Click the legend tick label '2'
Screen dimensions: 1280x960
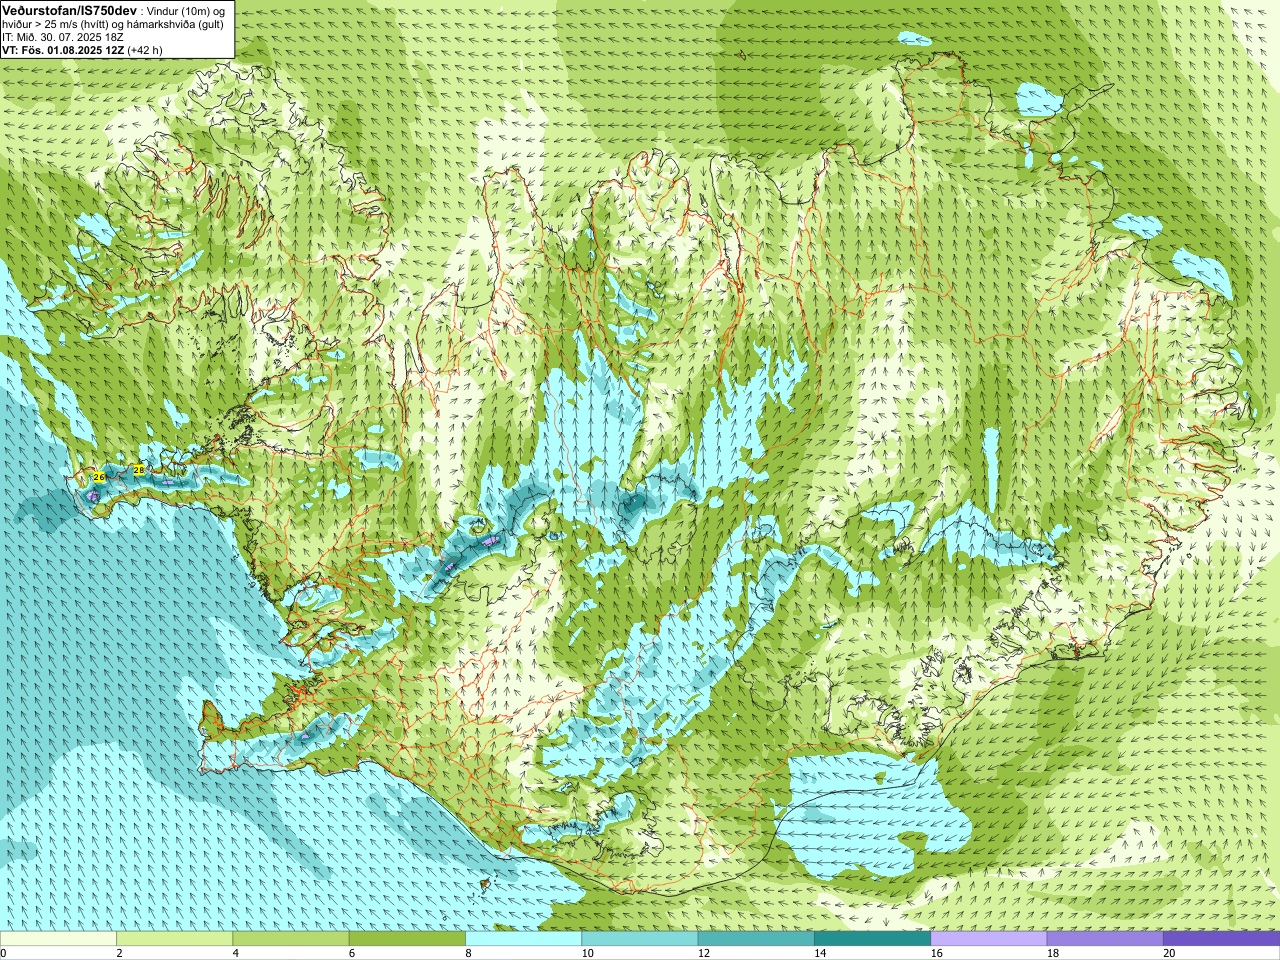click(x=119, y=953)
